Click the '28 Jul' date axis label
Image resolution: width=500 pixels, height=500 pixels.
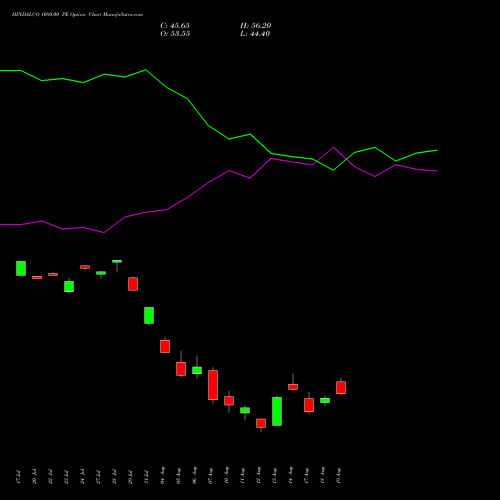click(x=114, y=477)
